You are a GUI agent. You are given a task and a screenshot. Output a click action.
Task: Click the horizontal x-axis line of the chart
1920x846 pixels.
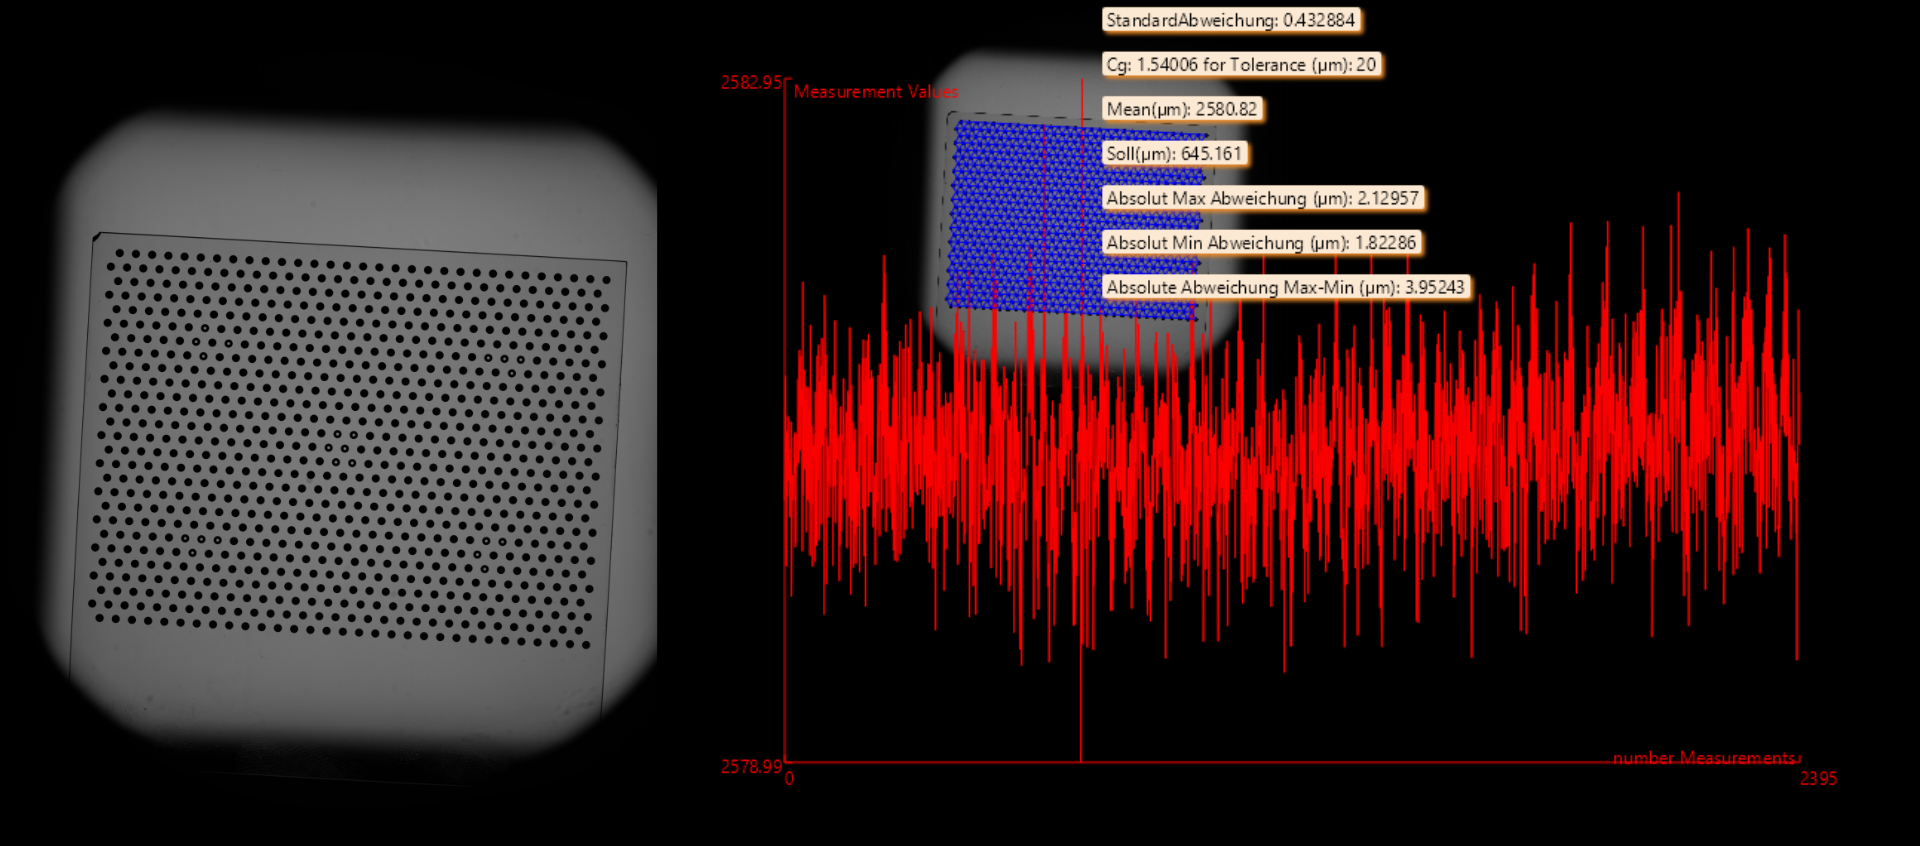tap(1300, 762)
